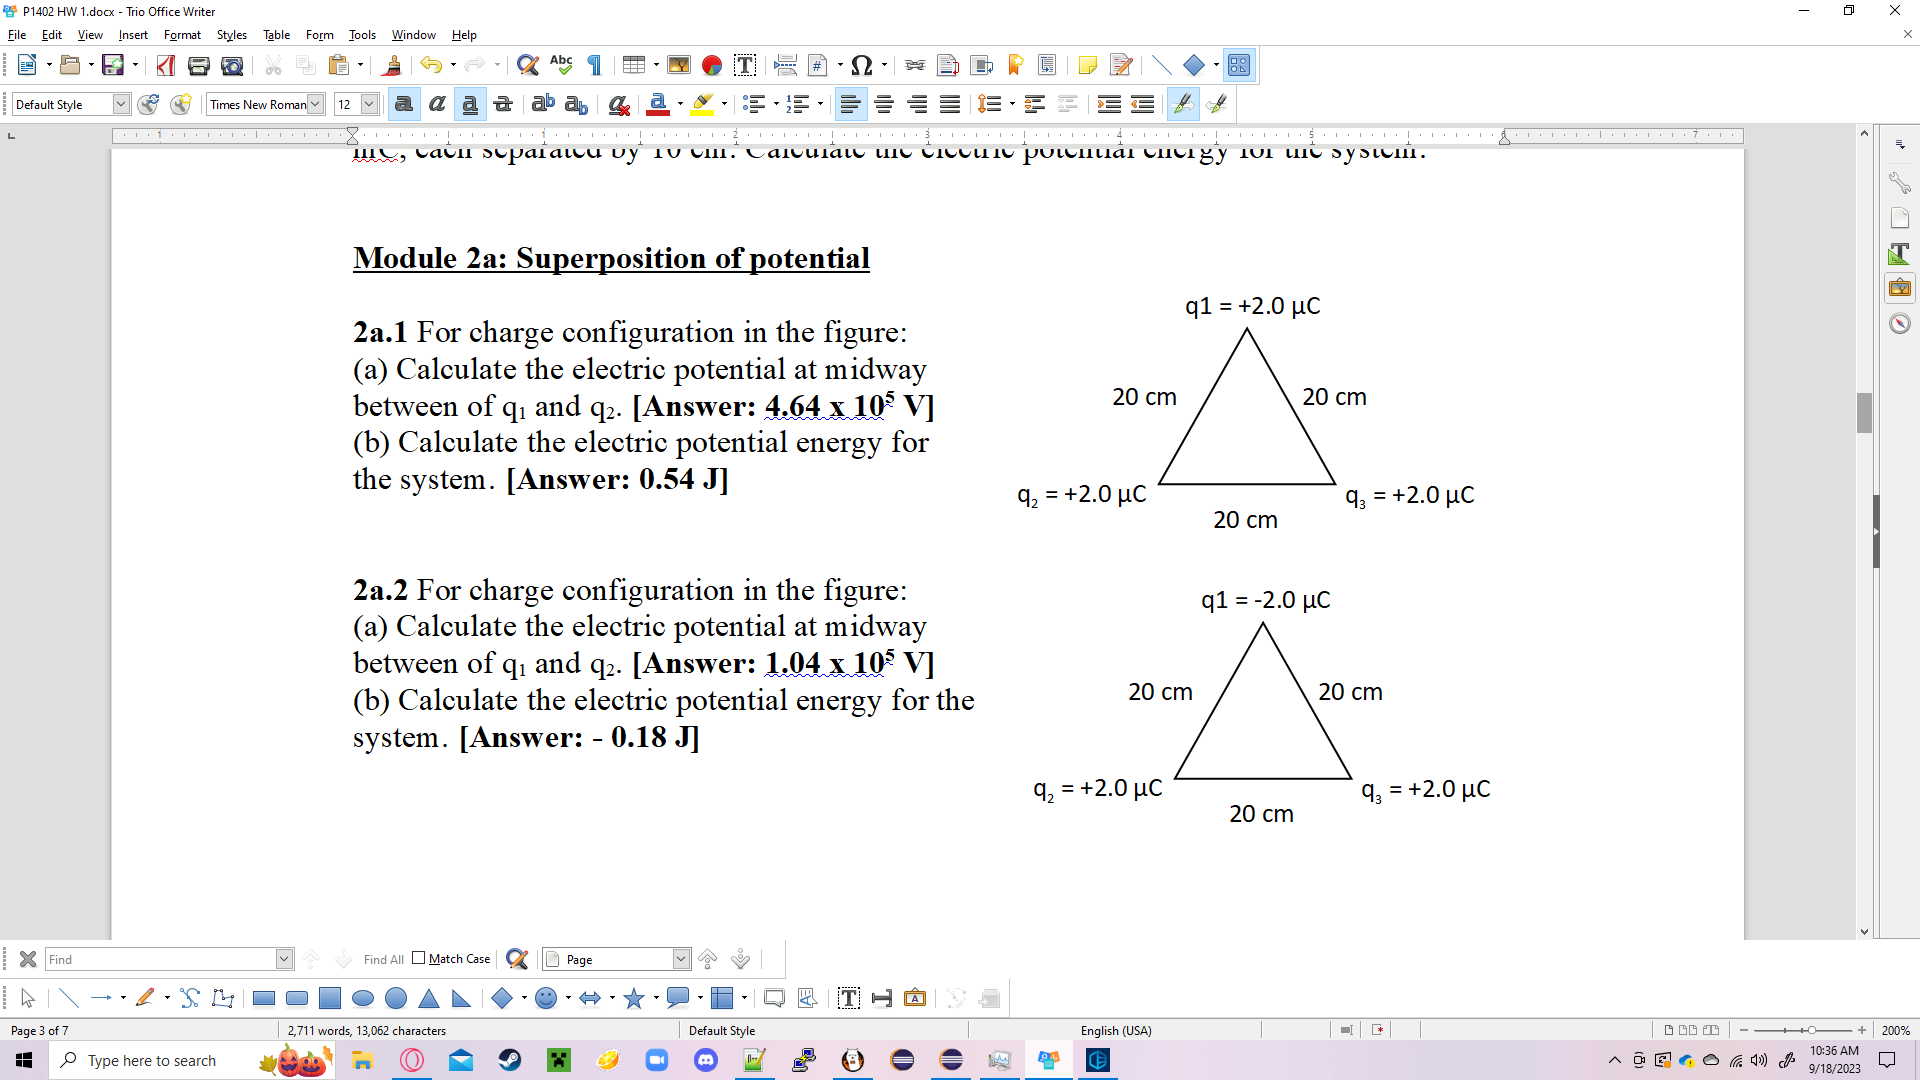Open the font size dropdown
The height and width of the screenshot is (1080, 1920).
pyautogui.click(x=369, y=103)
